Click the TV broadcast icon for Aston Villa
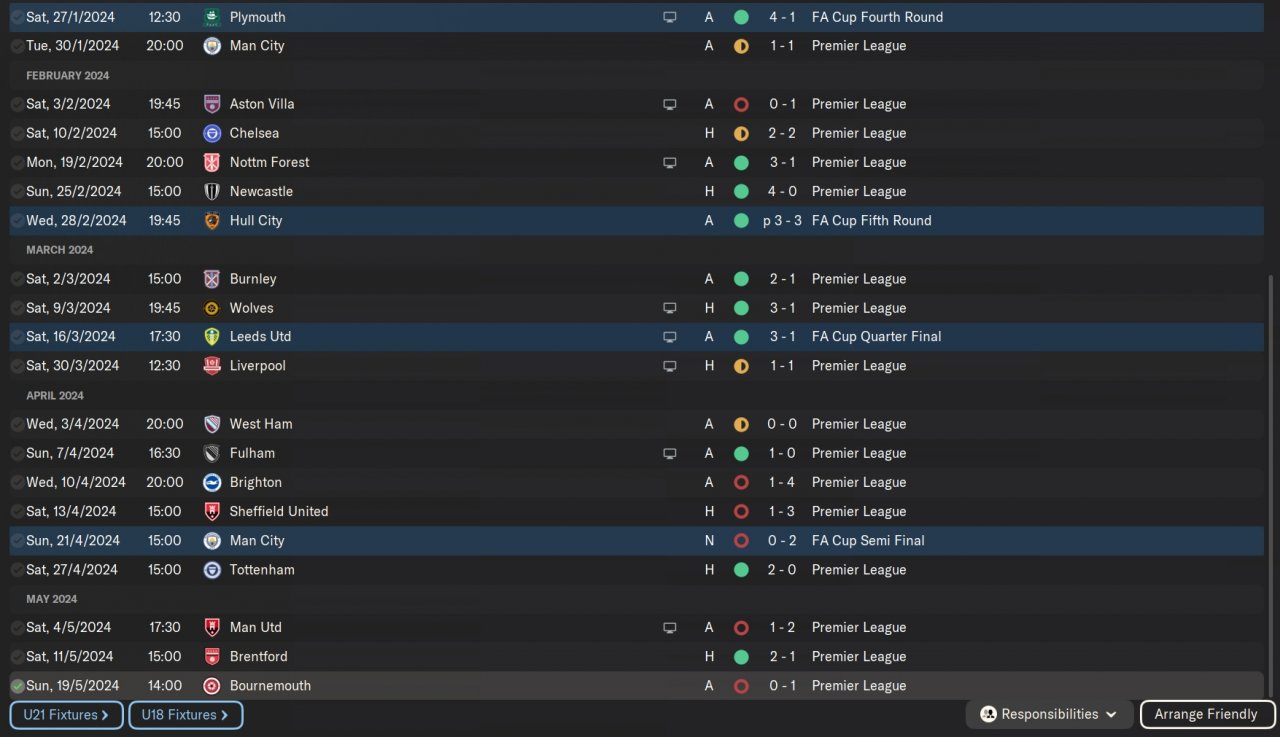The width and height of the screenshot is (1280, 737). tap(670, 104)
